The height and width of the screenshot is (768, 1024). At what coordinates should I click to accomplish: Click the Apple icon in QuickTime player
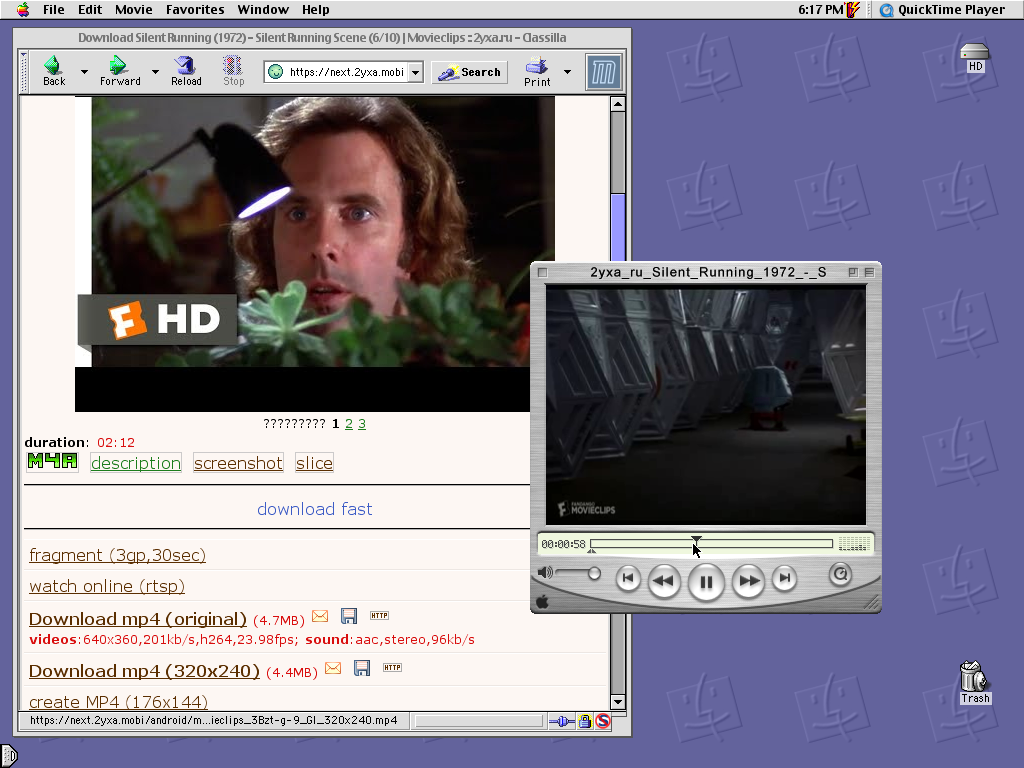point(543,601)
